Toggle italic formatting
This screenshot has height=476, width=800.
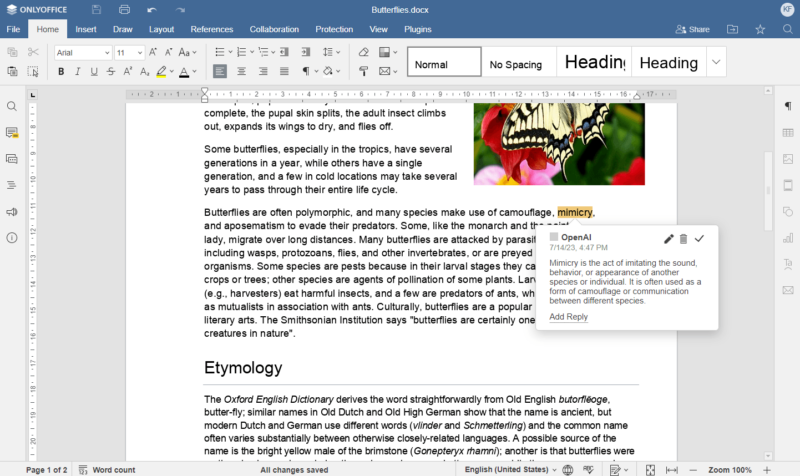click(77, 72)
